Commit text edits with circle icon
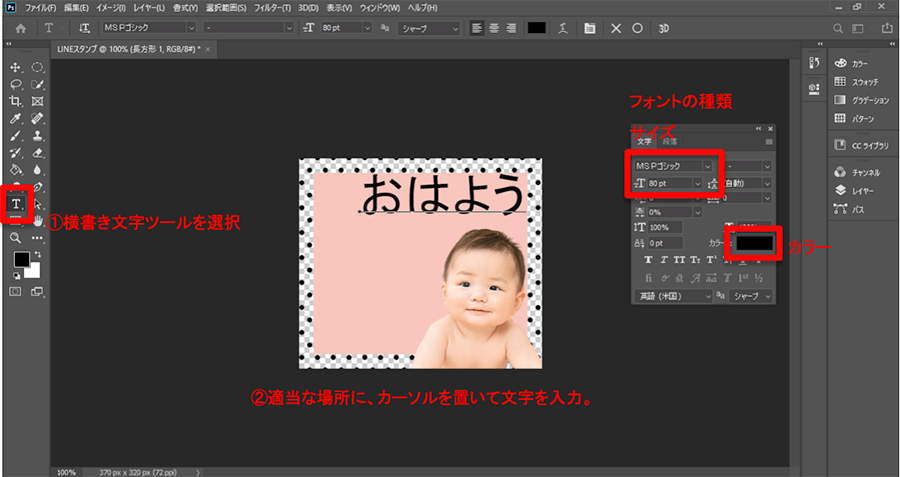 (x=637, y=28)
